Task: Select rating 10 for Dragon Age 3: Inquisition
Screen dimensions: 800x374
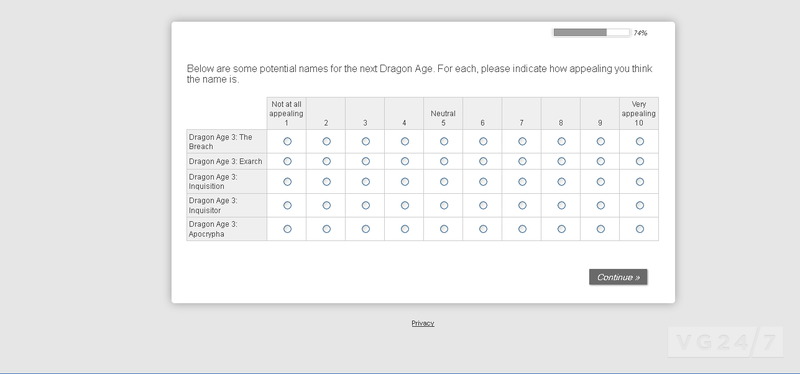Action: 640,182
